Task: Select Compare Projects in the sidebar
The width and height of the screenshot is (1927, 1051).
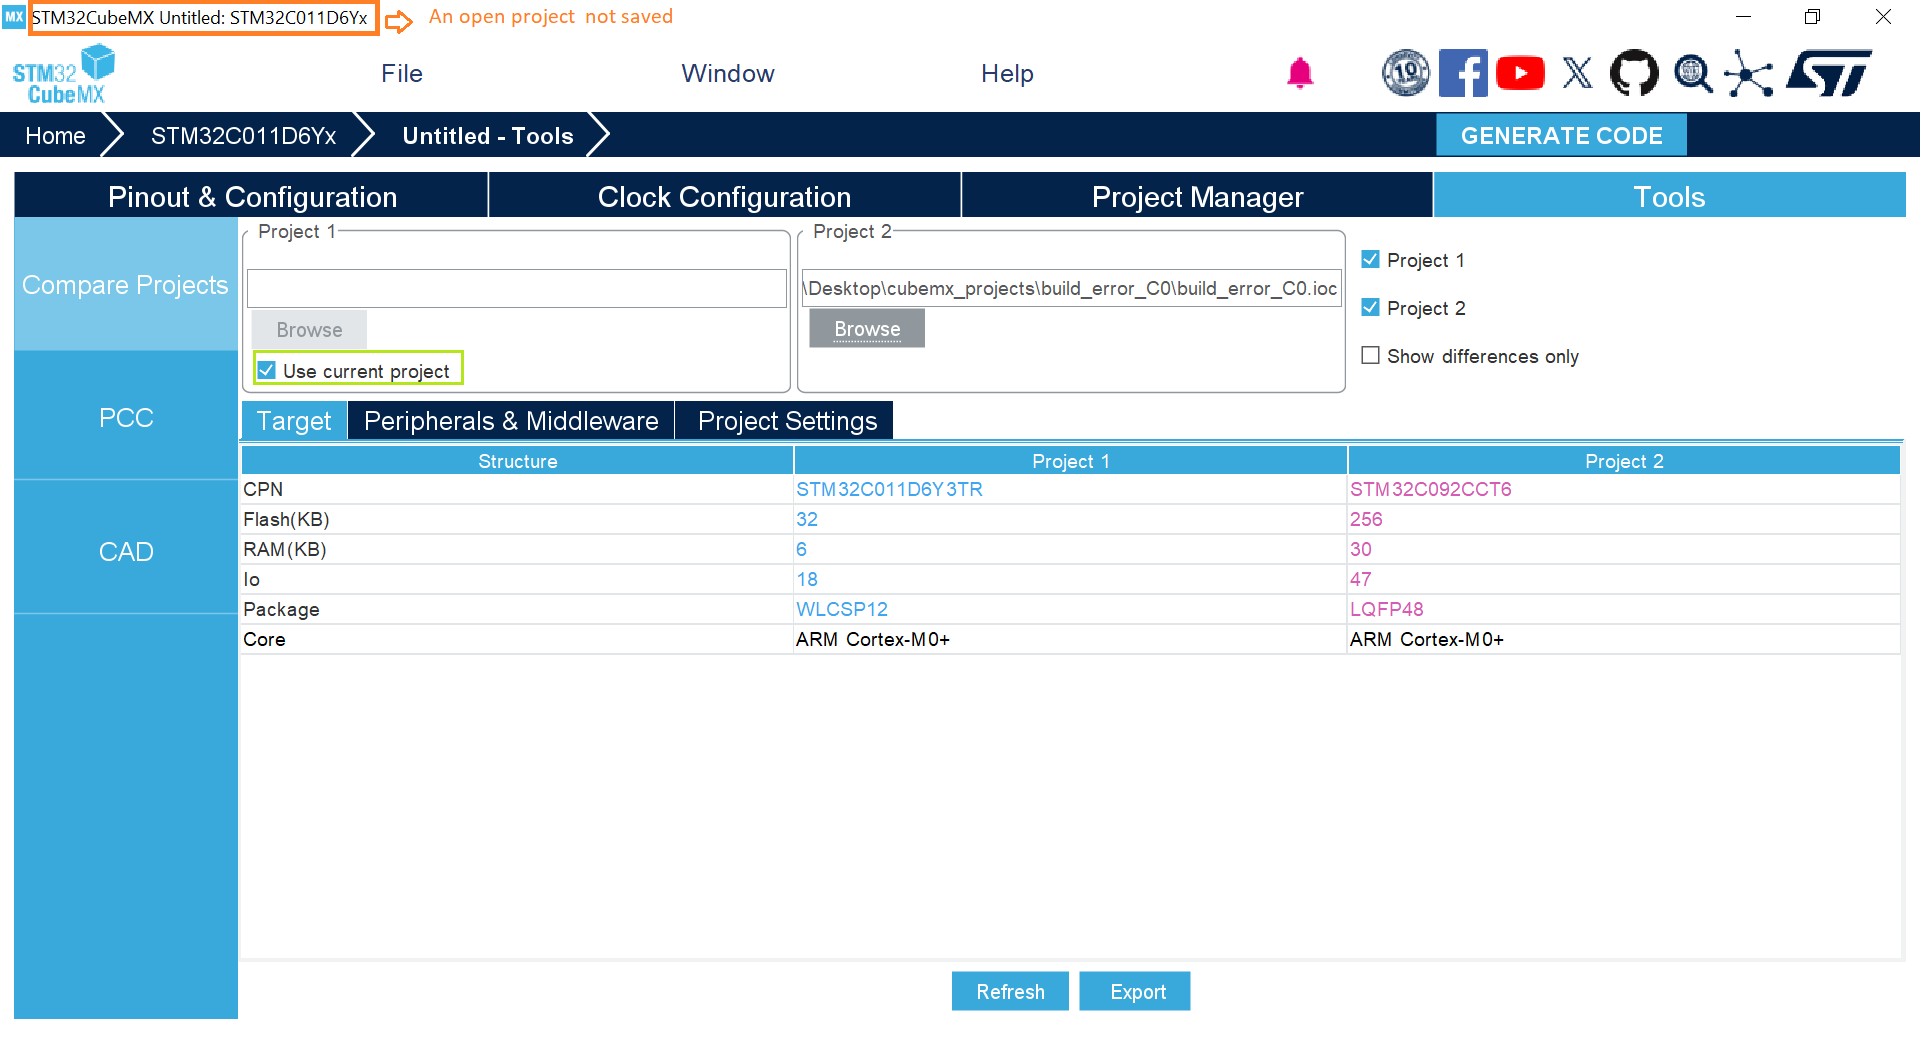Action: pos(126,285)
